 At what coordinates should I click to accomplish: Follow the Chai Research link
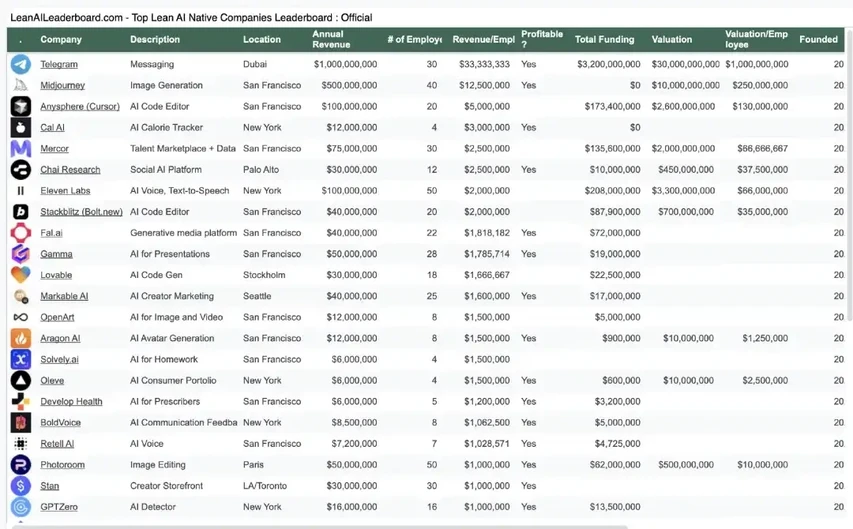coord(70,170)
